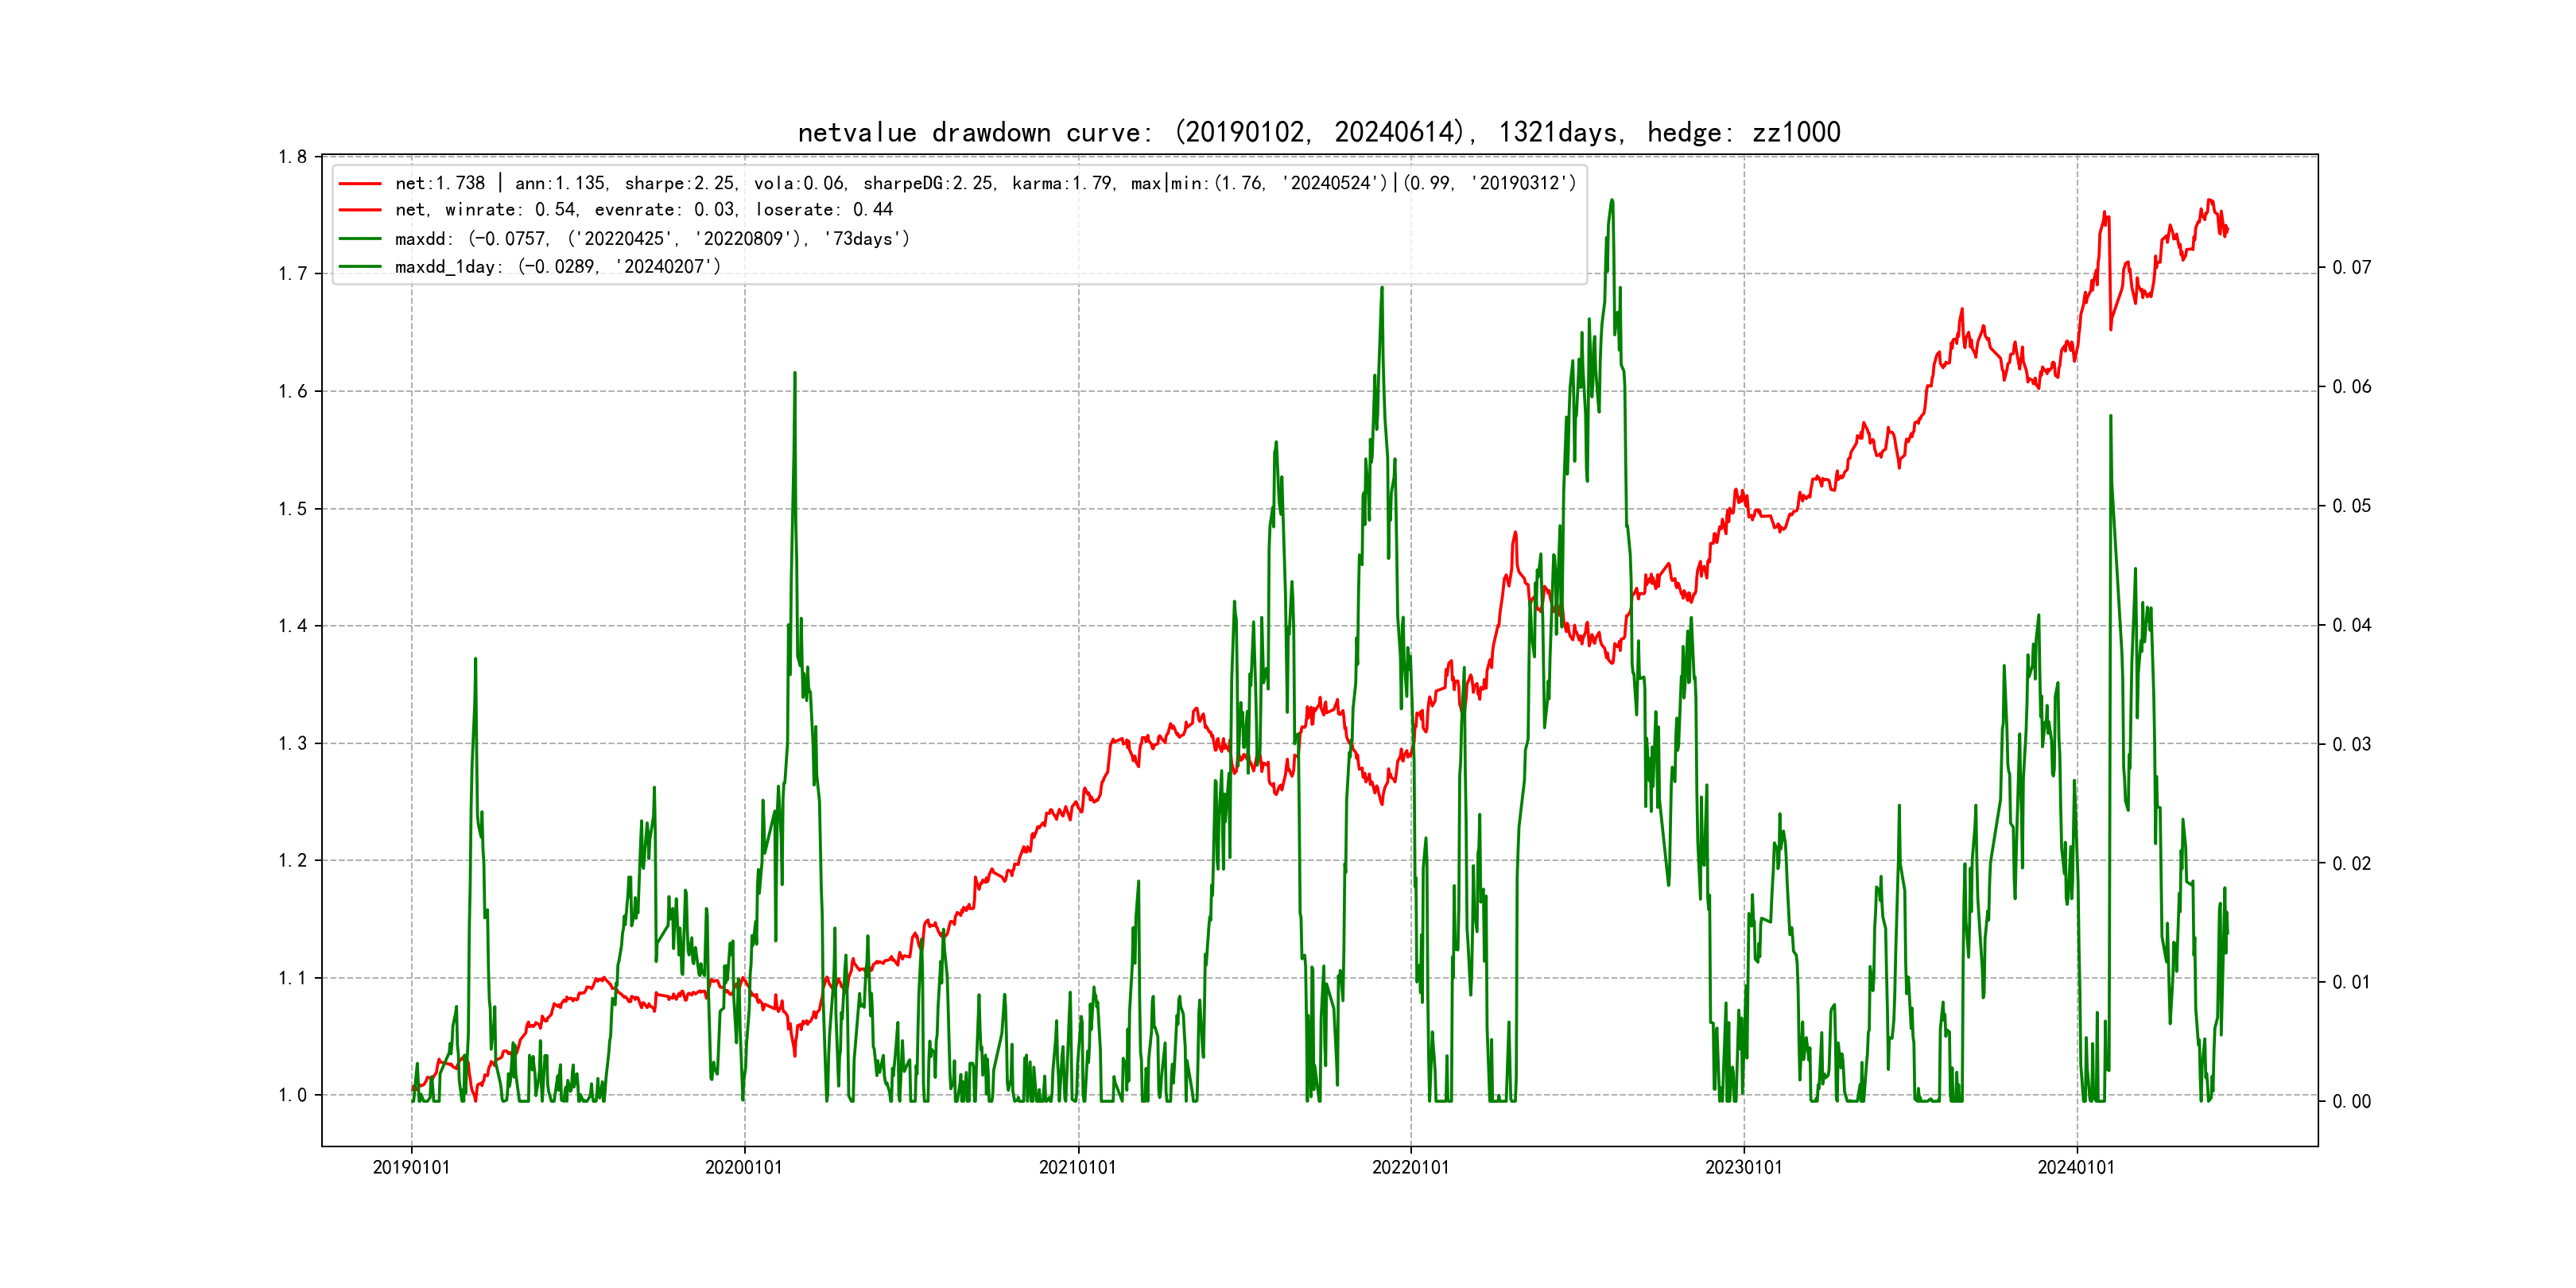Click the 20220101 x-axis date label

[x=1410, y=1168]
